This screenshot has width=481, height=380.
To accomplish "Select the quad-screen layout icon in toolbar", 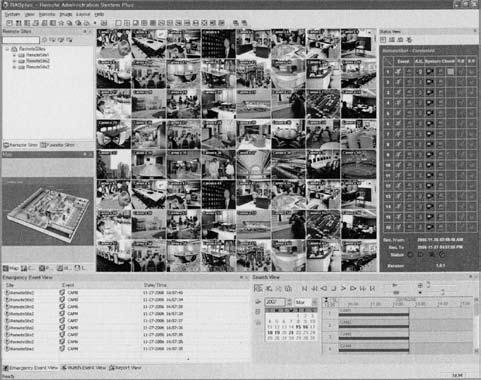I will coord(127,23).
